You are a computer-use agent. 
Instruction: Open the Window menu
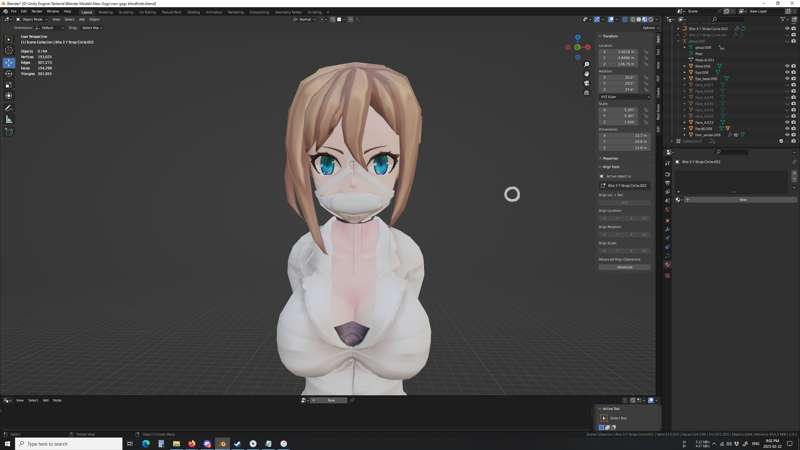coord(53,11)
